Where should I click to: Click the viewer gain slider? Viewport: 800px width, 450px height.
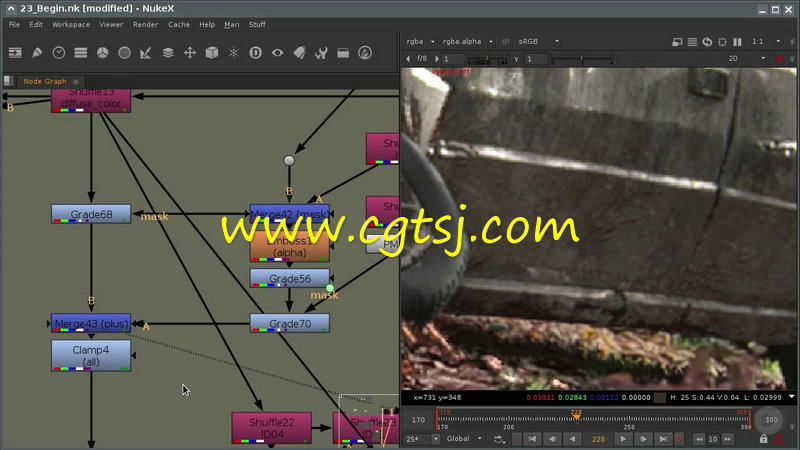coord(488,59)
